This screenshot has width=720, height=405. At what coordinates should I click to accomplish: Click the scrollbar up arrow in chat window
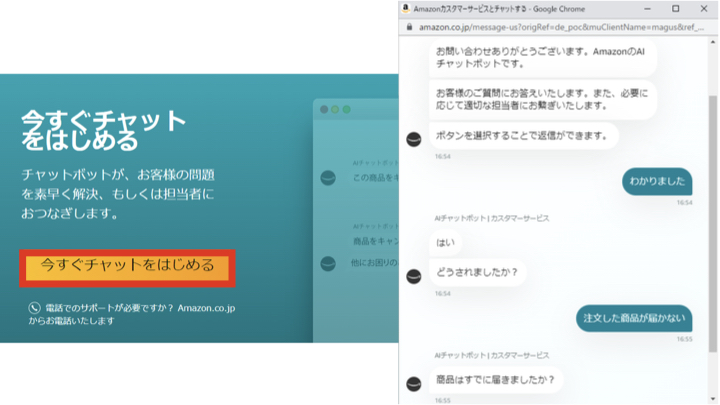[x=713, y=42]
